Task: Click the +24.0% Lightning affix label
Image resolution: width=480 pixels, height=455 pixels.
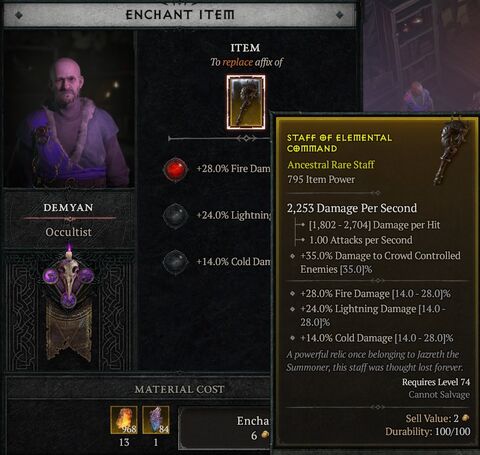Action: [x=234, y=215]
